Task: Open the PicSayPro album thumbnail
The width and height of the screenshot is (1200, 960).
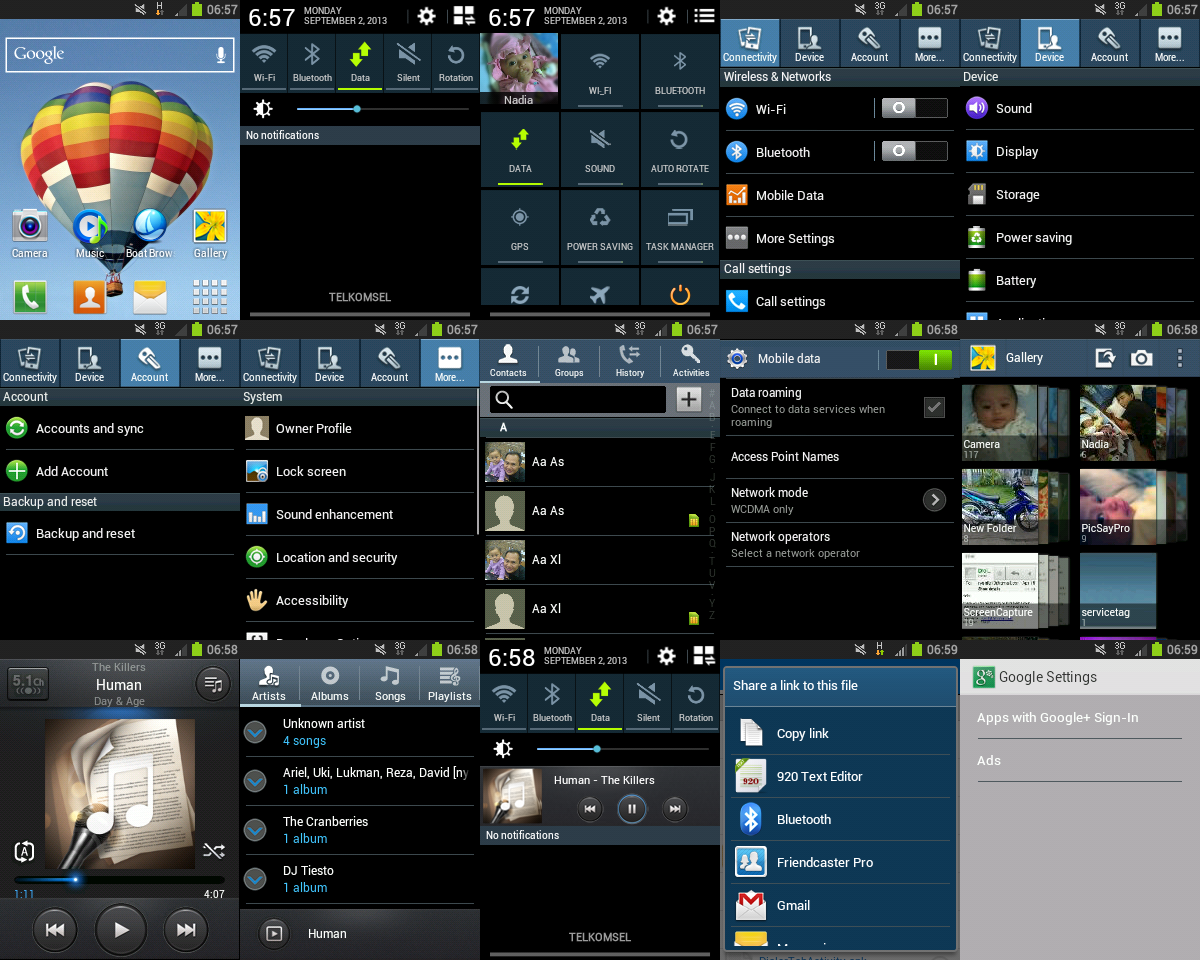Action: pos(1118,507)
